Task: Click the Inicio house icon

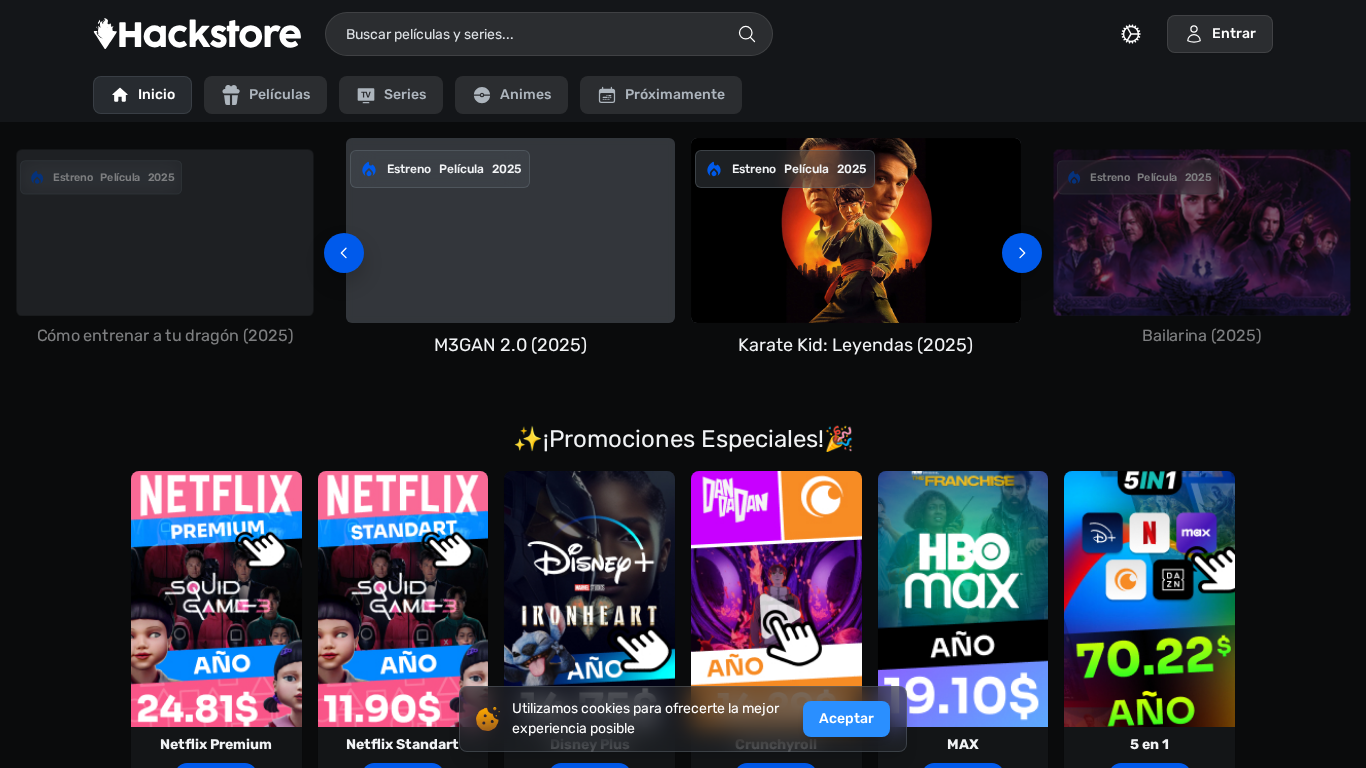Action: [x=120, y=95]
